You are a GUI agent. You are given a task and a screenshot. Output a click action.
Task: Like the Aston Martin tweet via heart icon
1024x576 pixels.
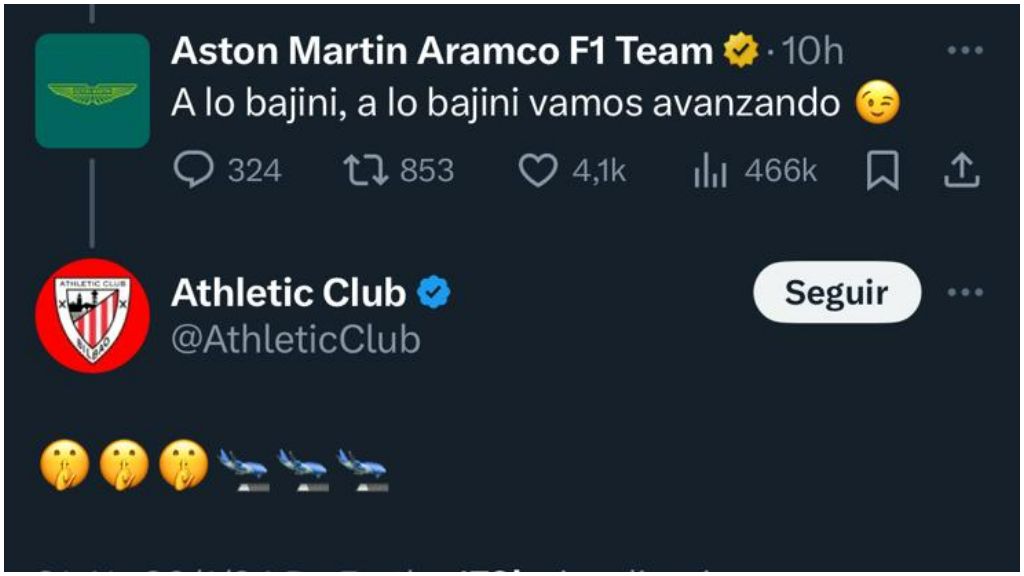[x=541, y=171]
